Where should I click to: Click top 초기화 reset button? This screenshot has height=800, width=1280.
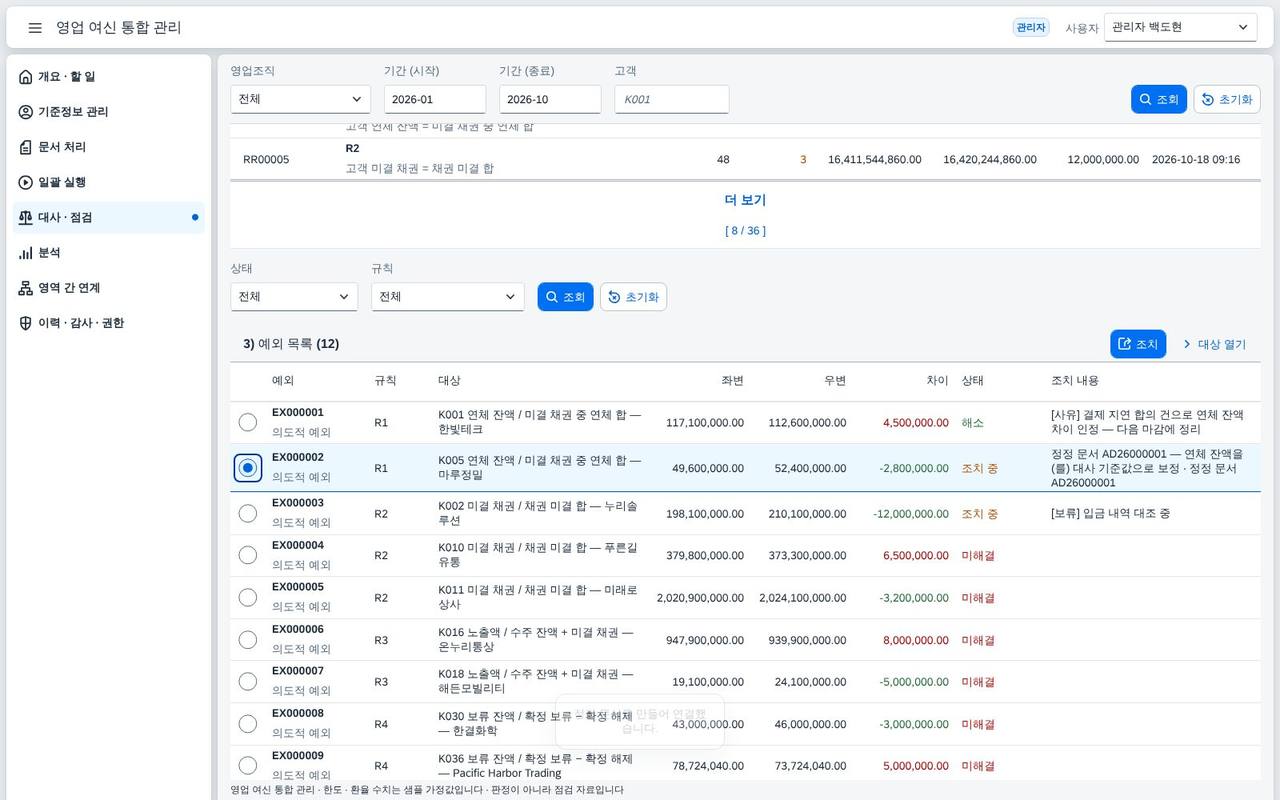(x=1227, y=99)
